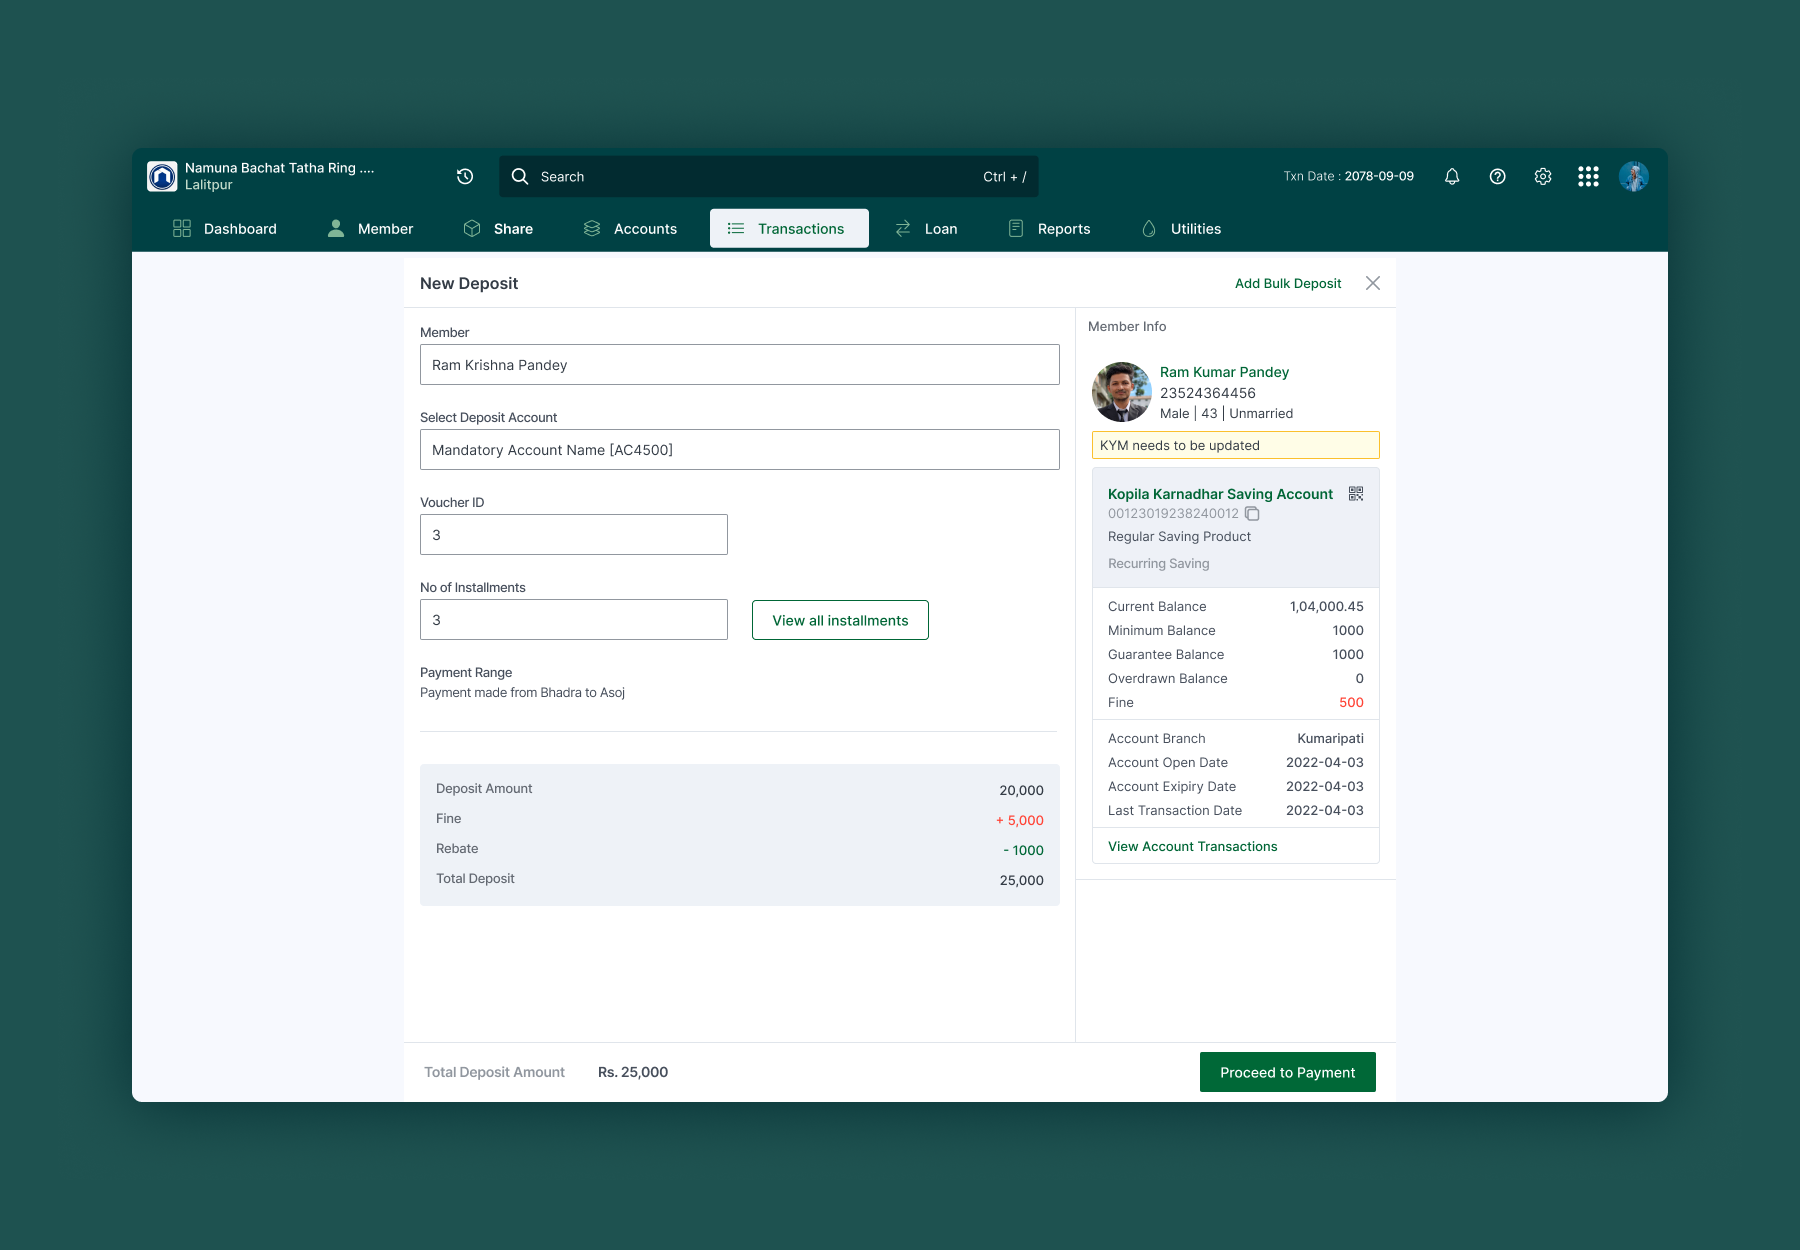Open the history clock icon
This screenshot has height=1250, width=1800.
pyautogui.click(x=465, y=176)
